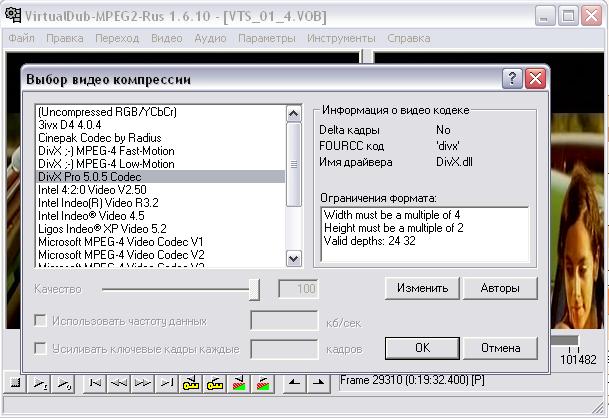This screenshot has height=419, width=609.
Task: Click the Авторы button
Action: tap(500, 288)
